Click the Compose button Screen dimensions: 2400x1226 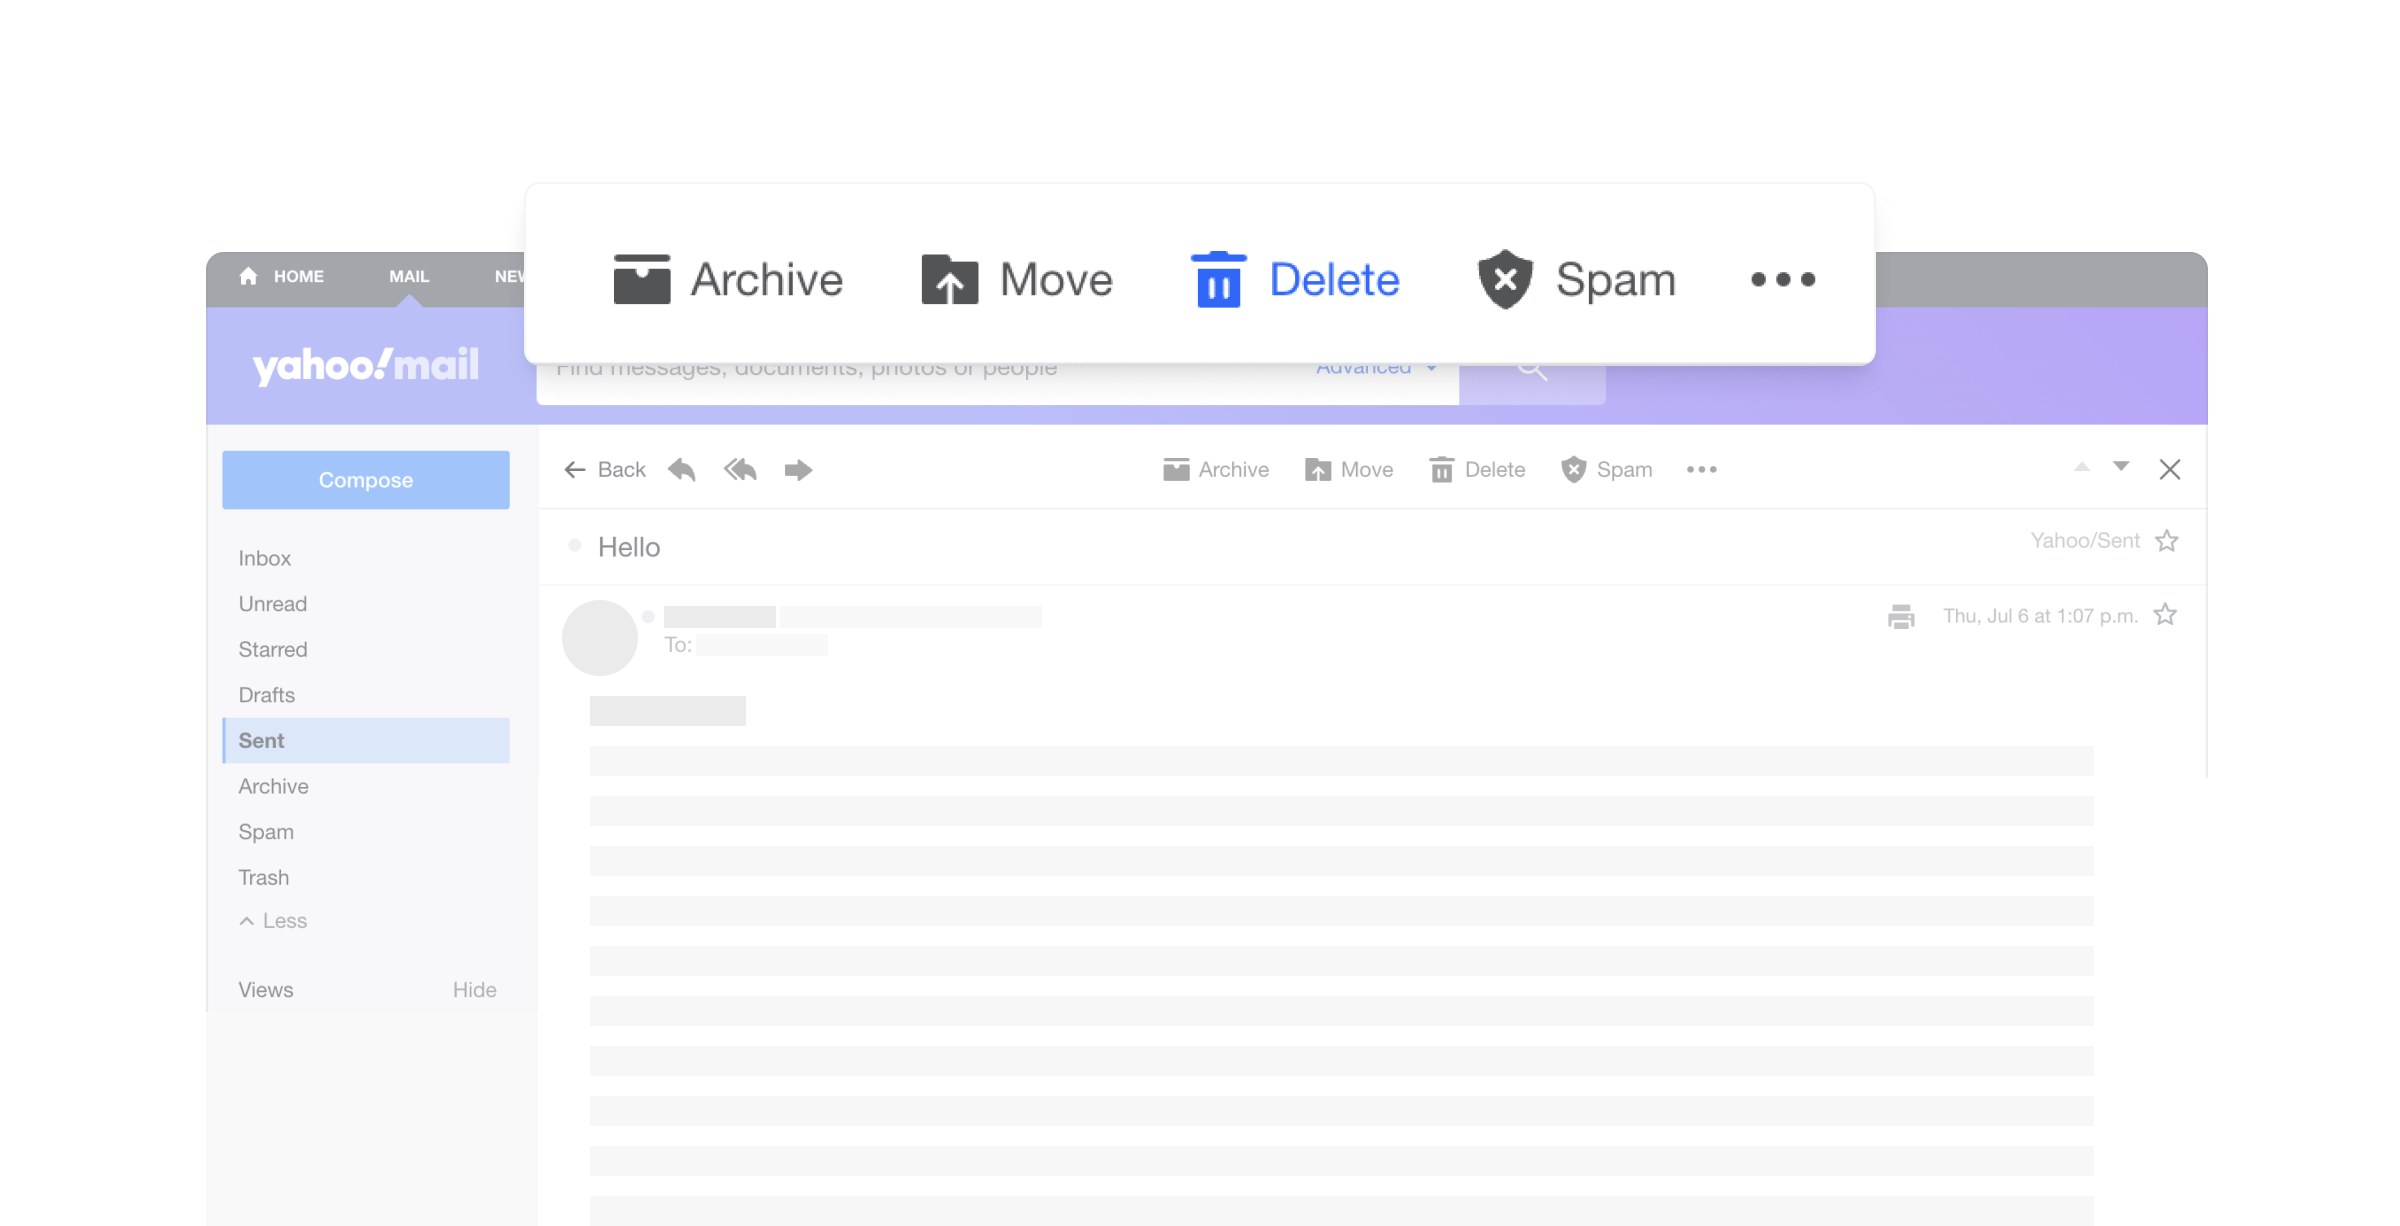[366, 479]
